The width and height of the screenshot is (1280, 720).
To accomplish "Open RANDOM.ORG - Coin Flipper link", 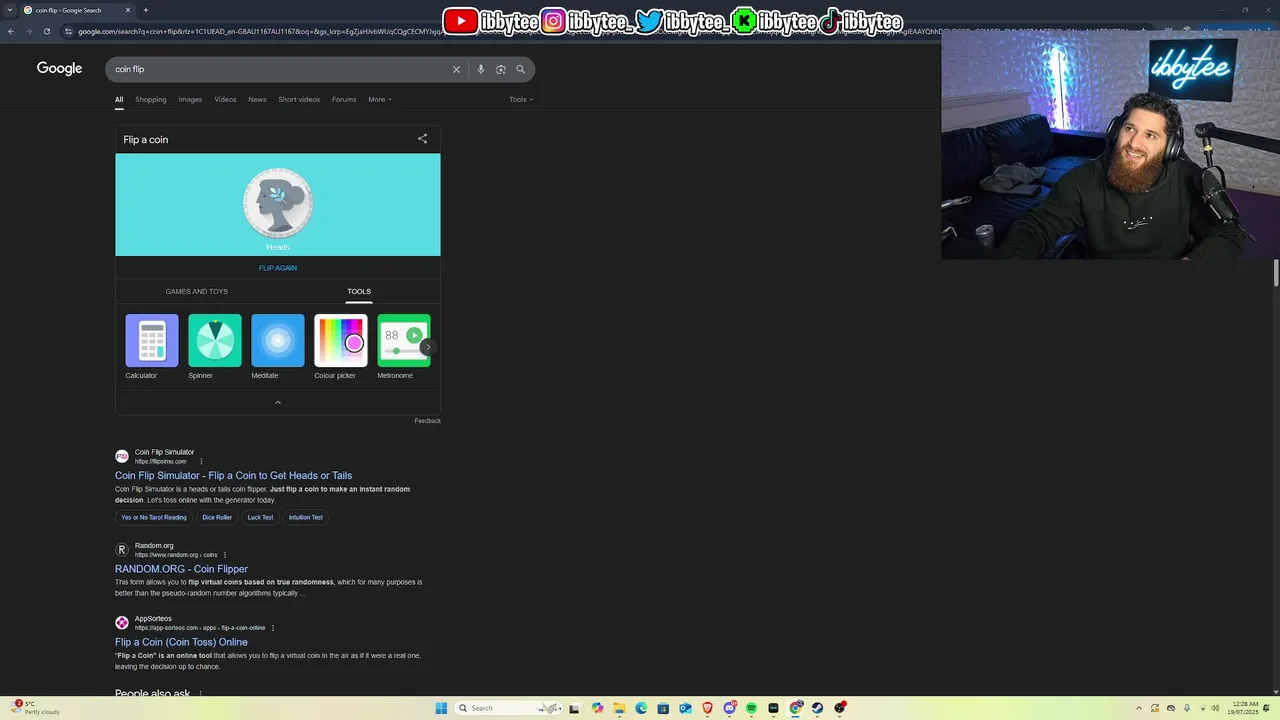I will point(181,569).
